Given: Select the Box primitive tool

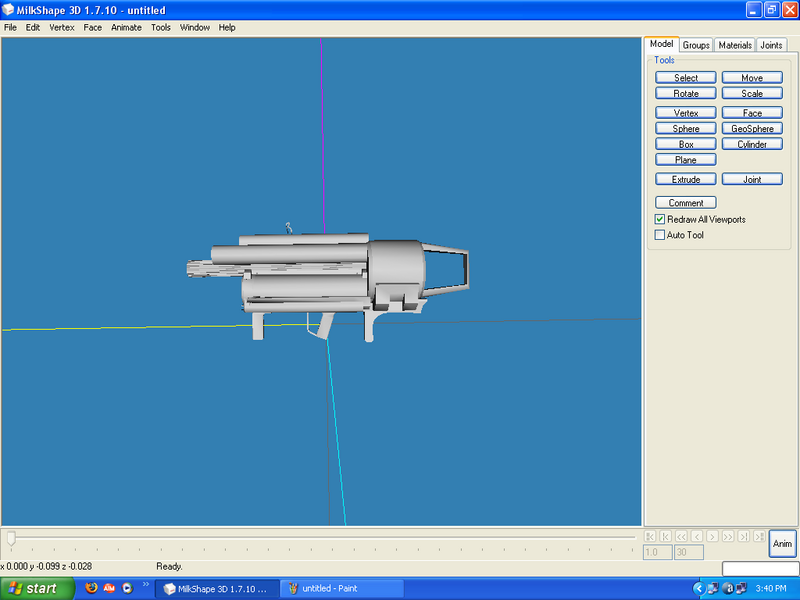Looking at the screenshot, I should [x=686, y=144].
